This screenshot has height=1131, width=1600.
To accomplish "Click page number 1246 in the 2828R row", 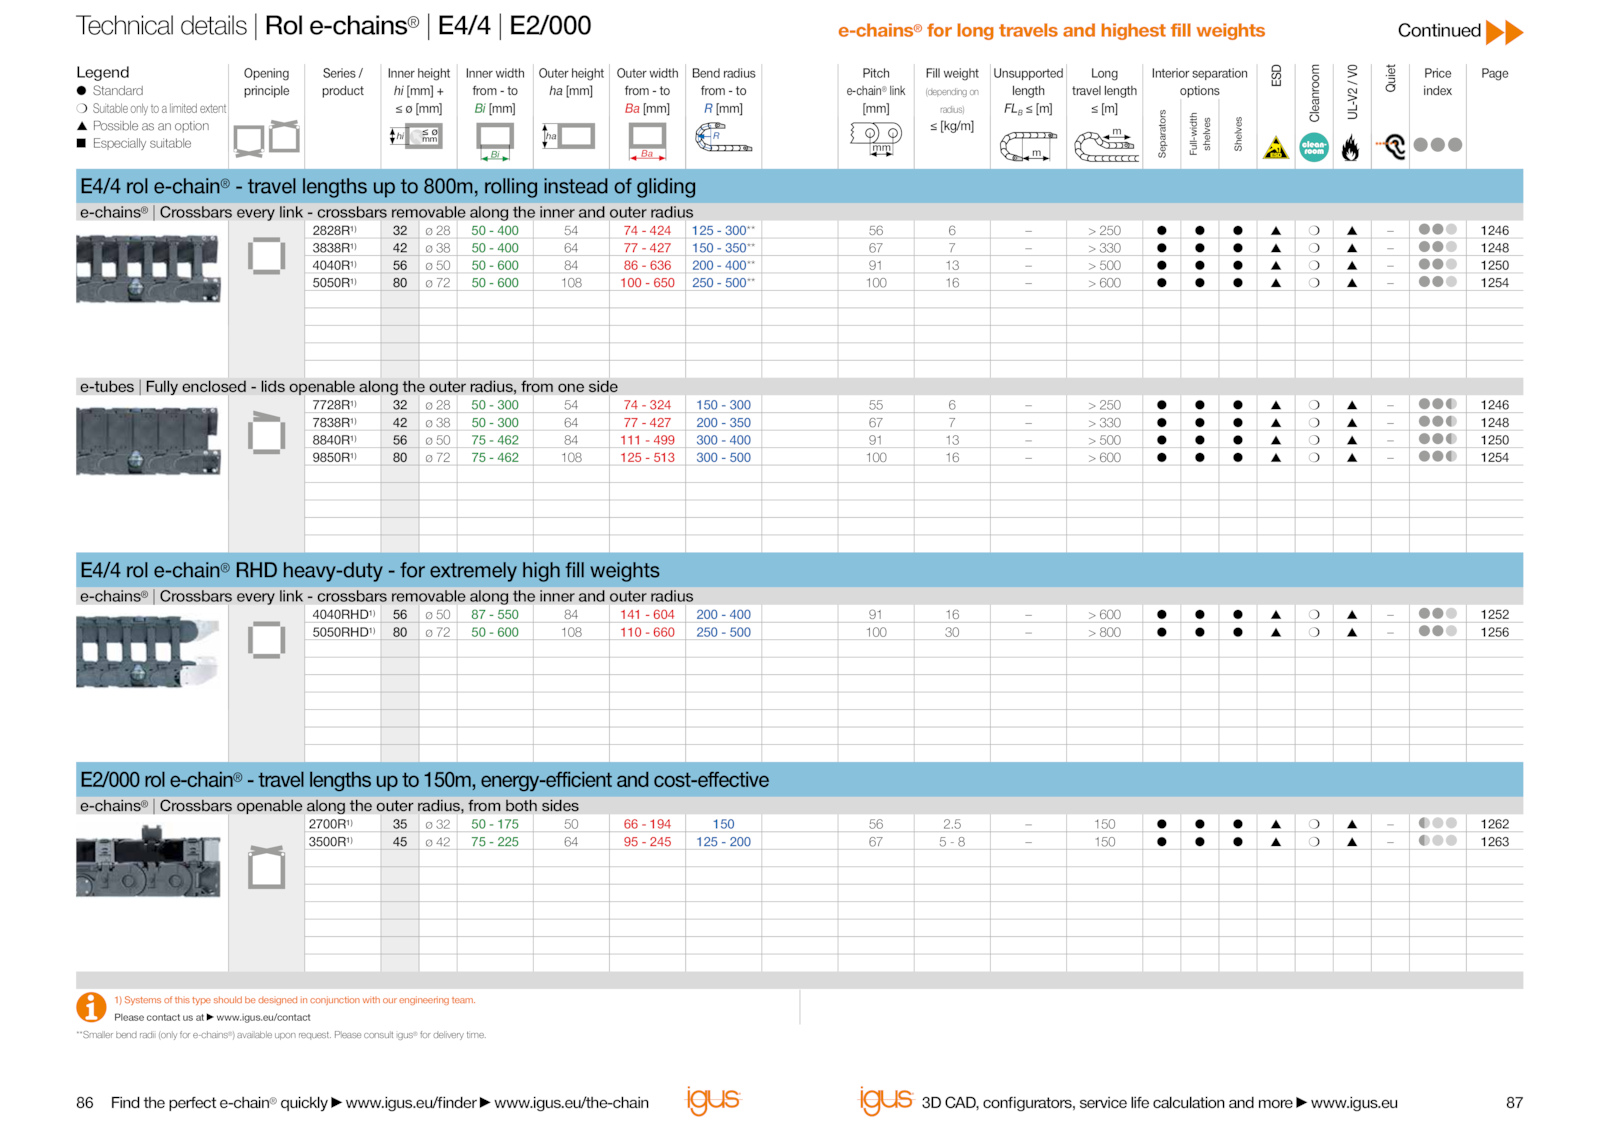I will [x=1494, y=230].
